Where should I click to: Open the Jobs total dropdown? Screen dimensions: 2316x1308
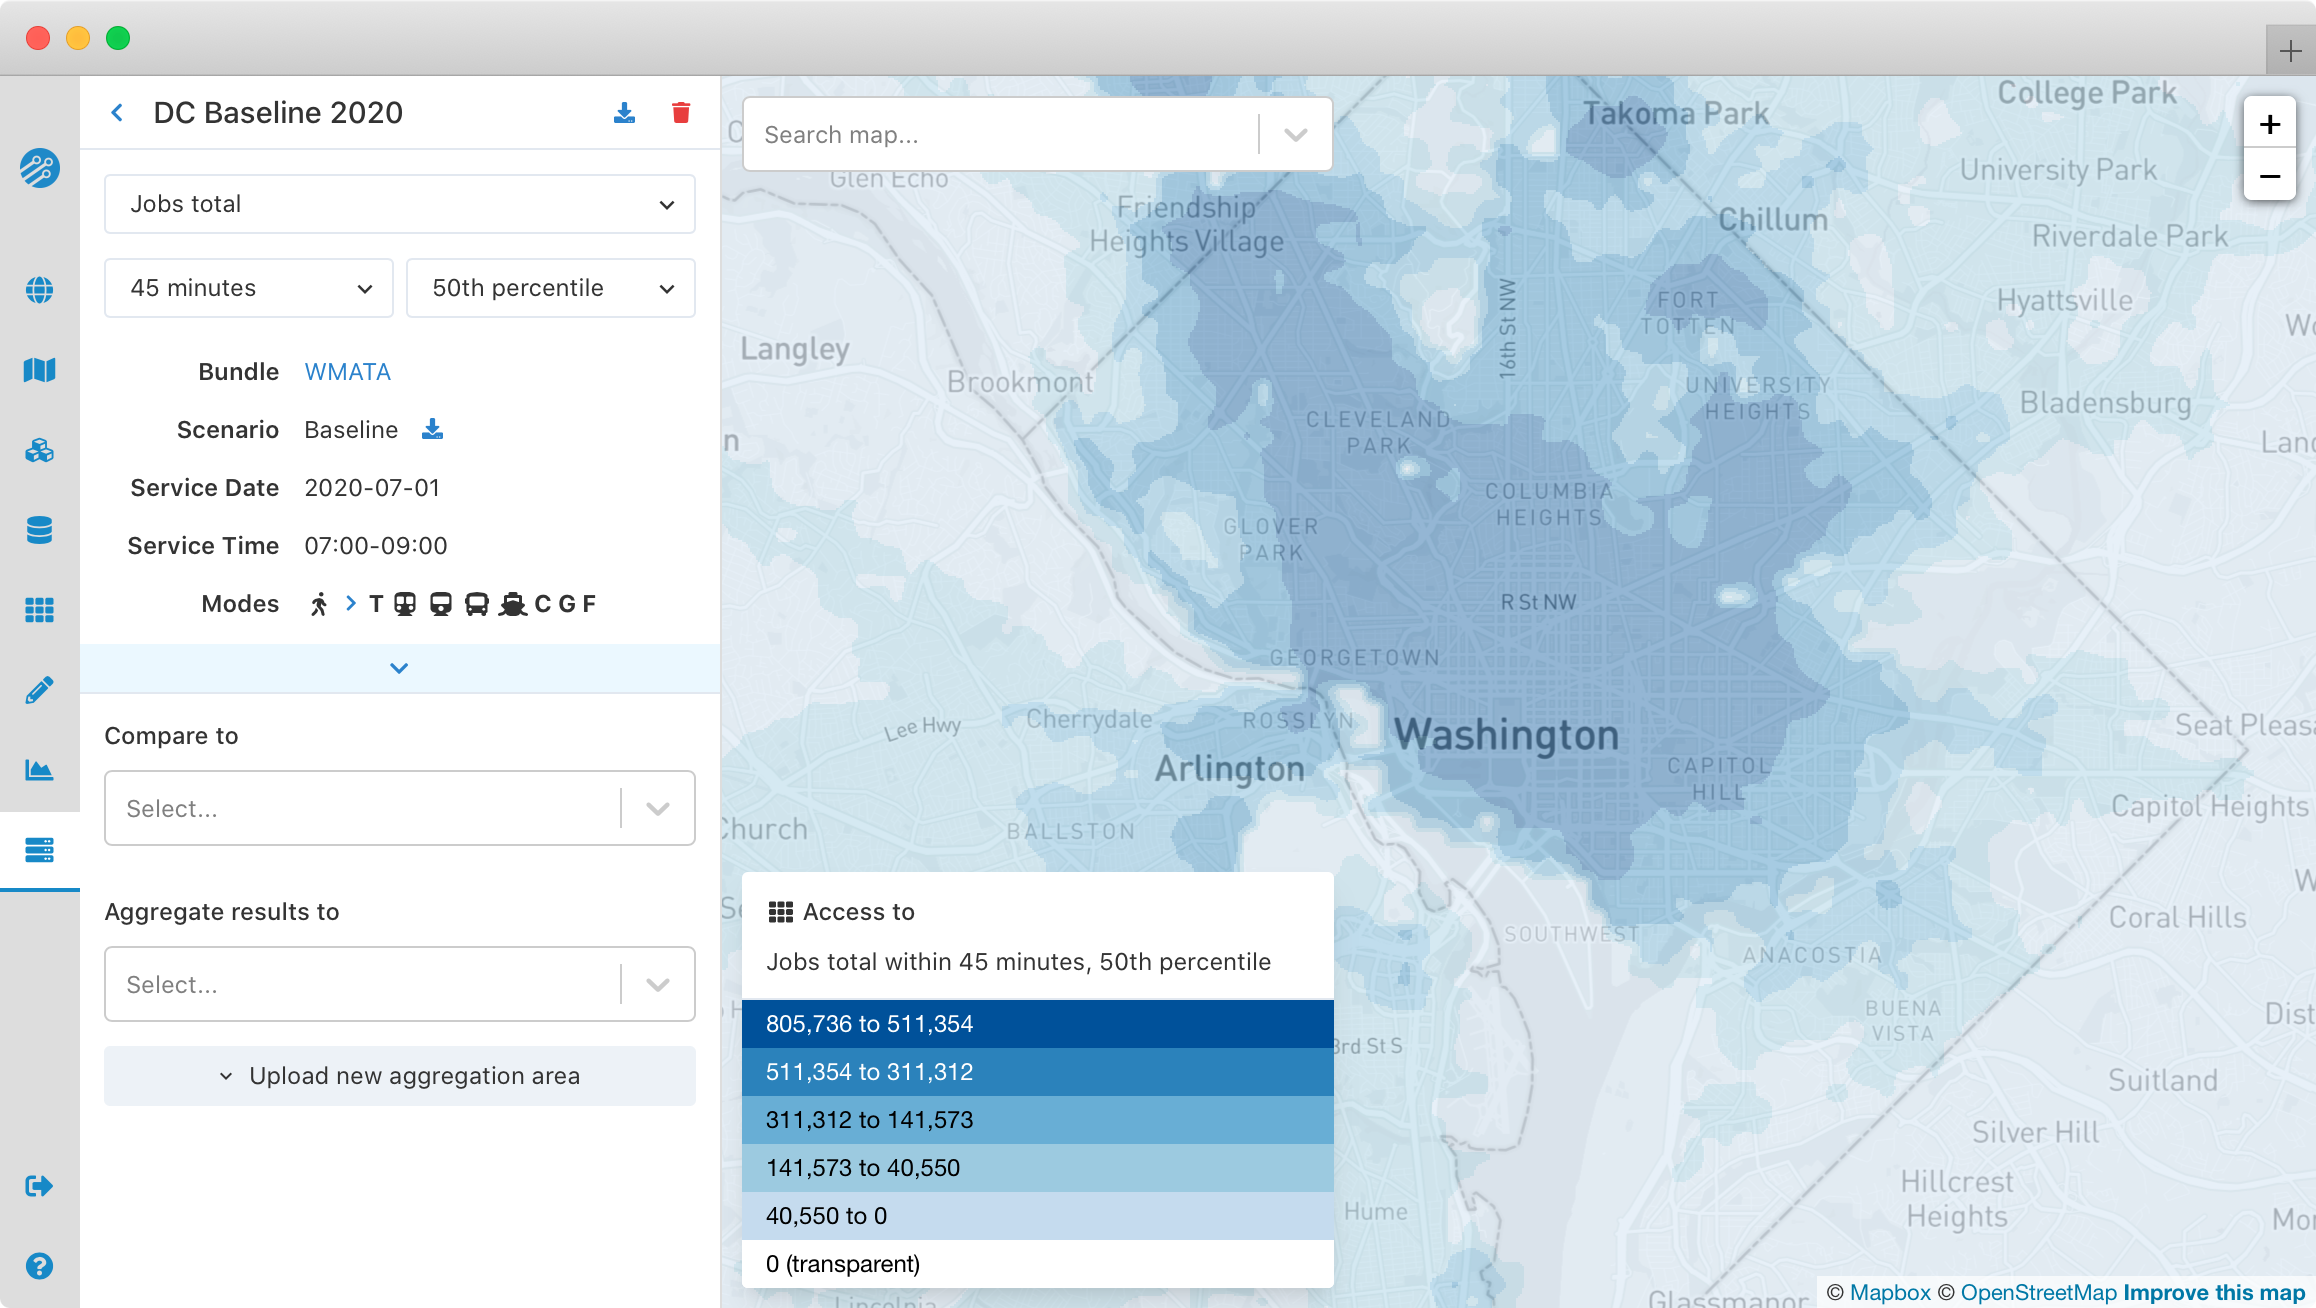[399, 204]
